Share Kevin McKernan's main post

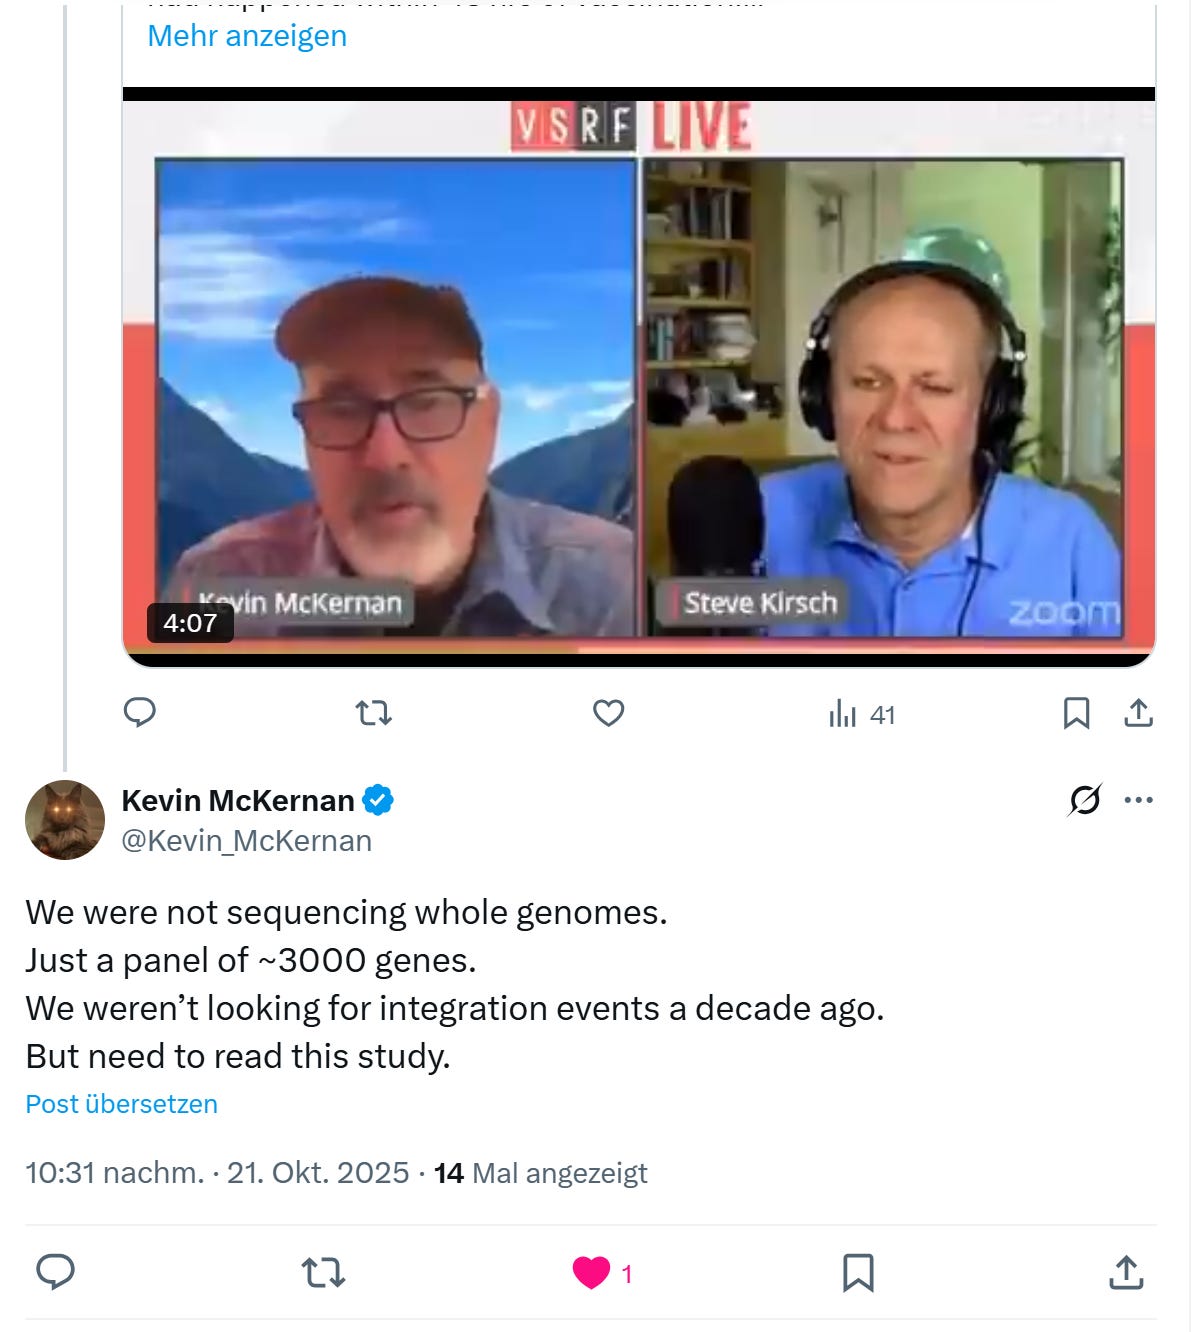[1126, 1272]
